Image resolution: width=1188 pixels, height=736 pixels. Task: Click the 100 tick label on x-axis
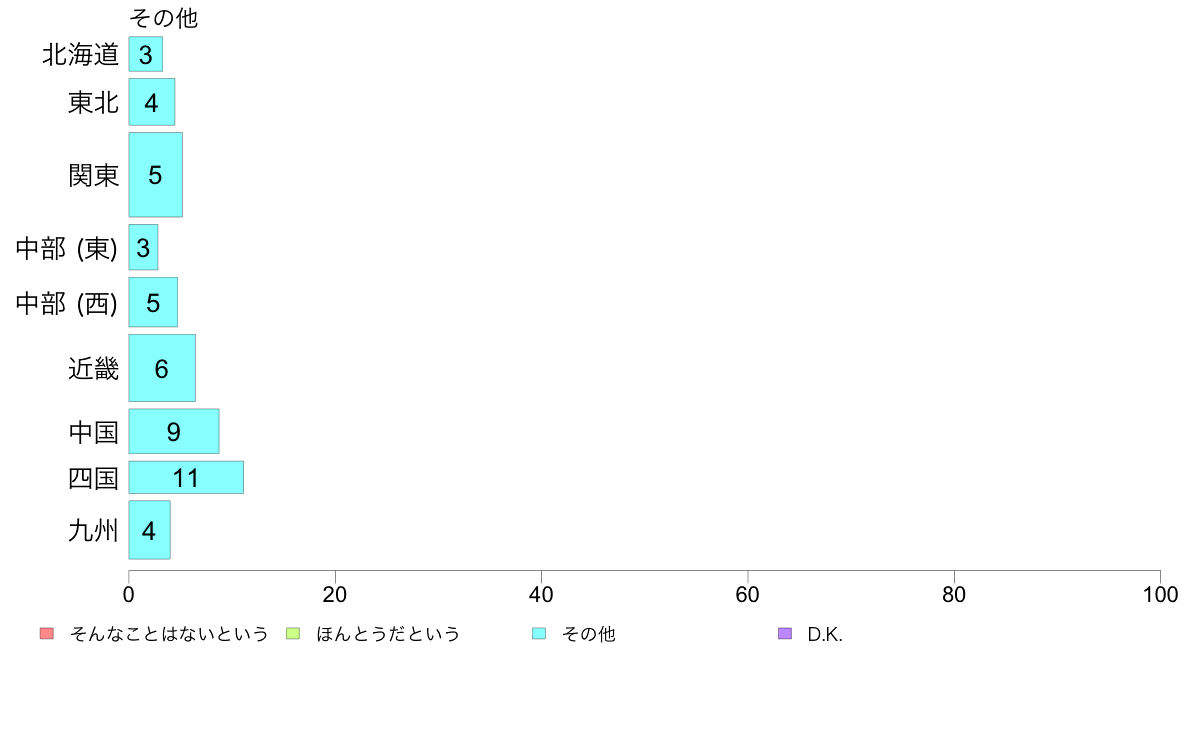(x=1159, y=595)
